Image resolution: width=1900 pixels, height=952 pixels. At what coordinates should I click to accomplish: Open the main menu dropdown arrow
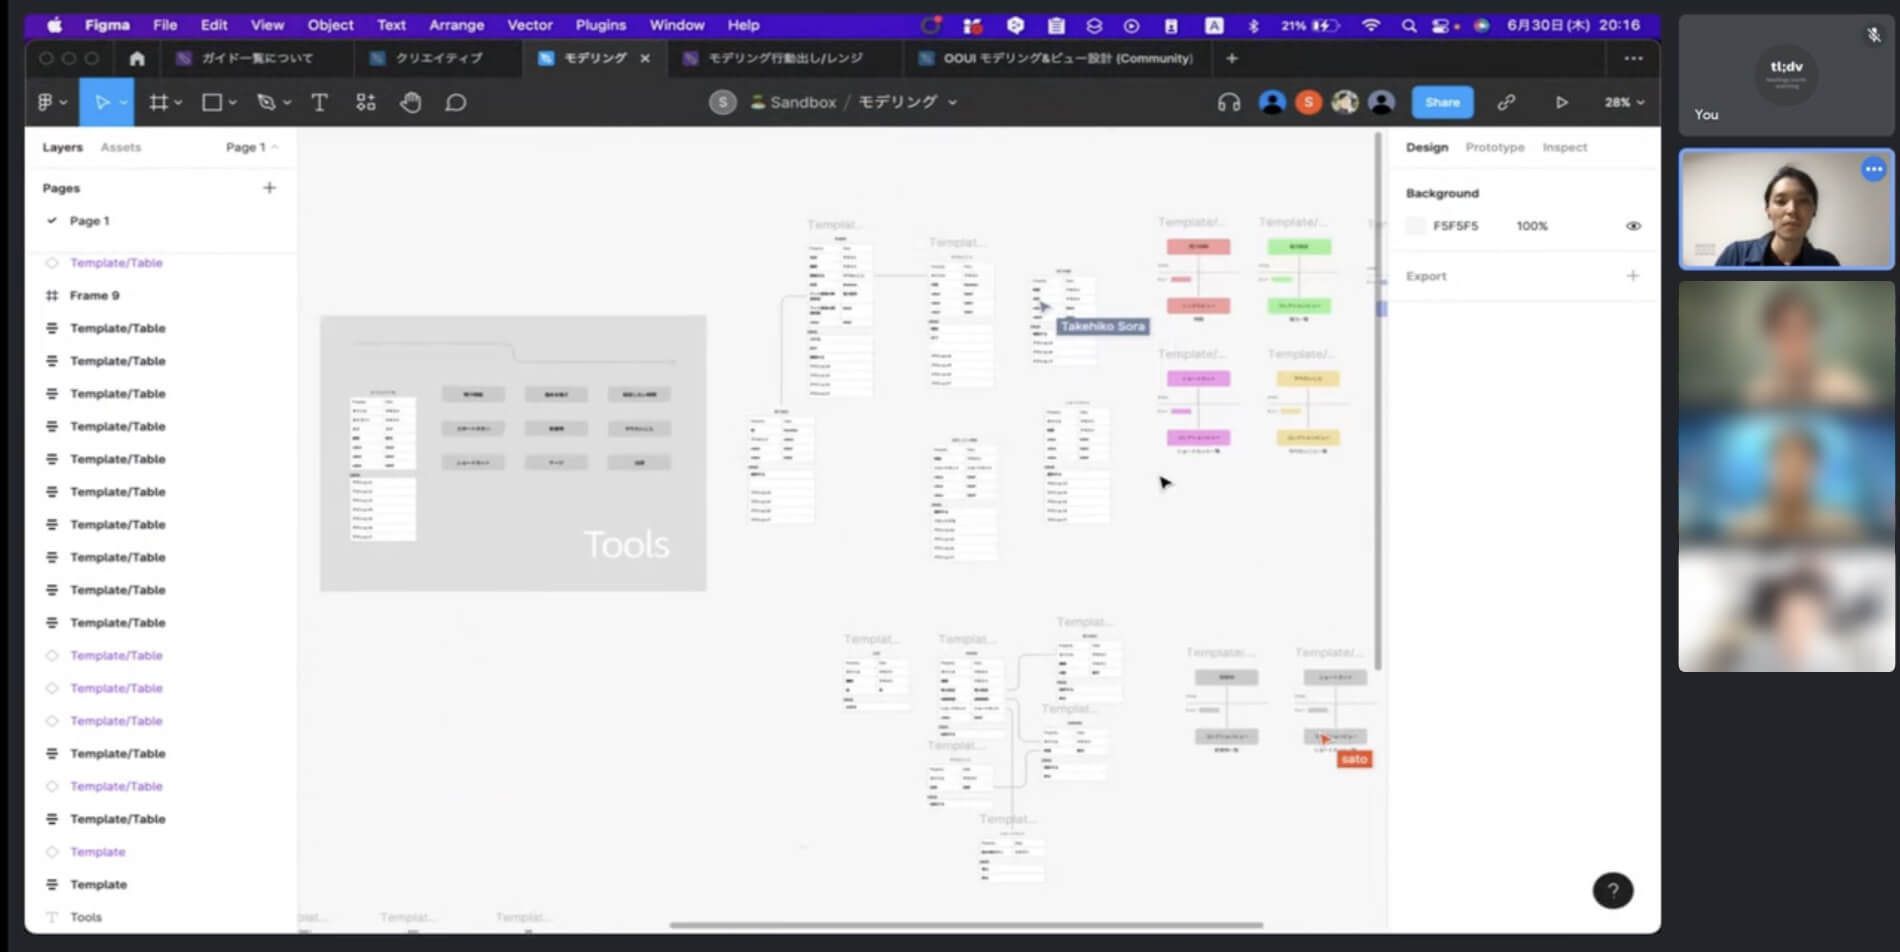tap(63, 102)
